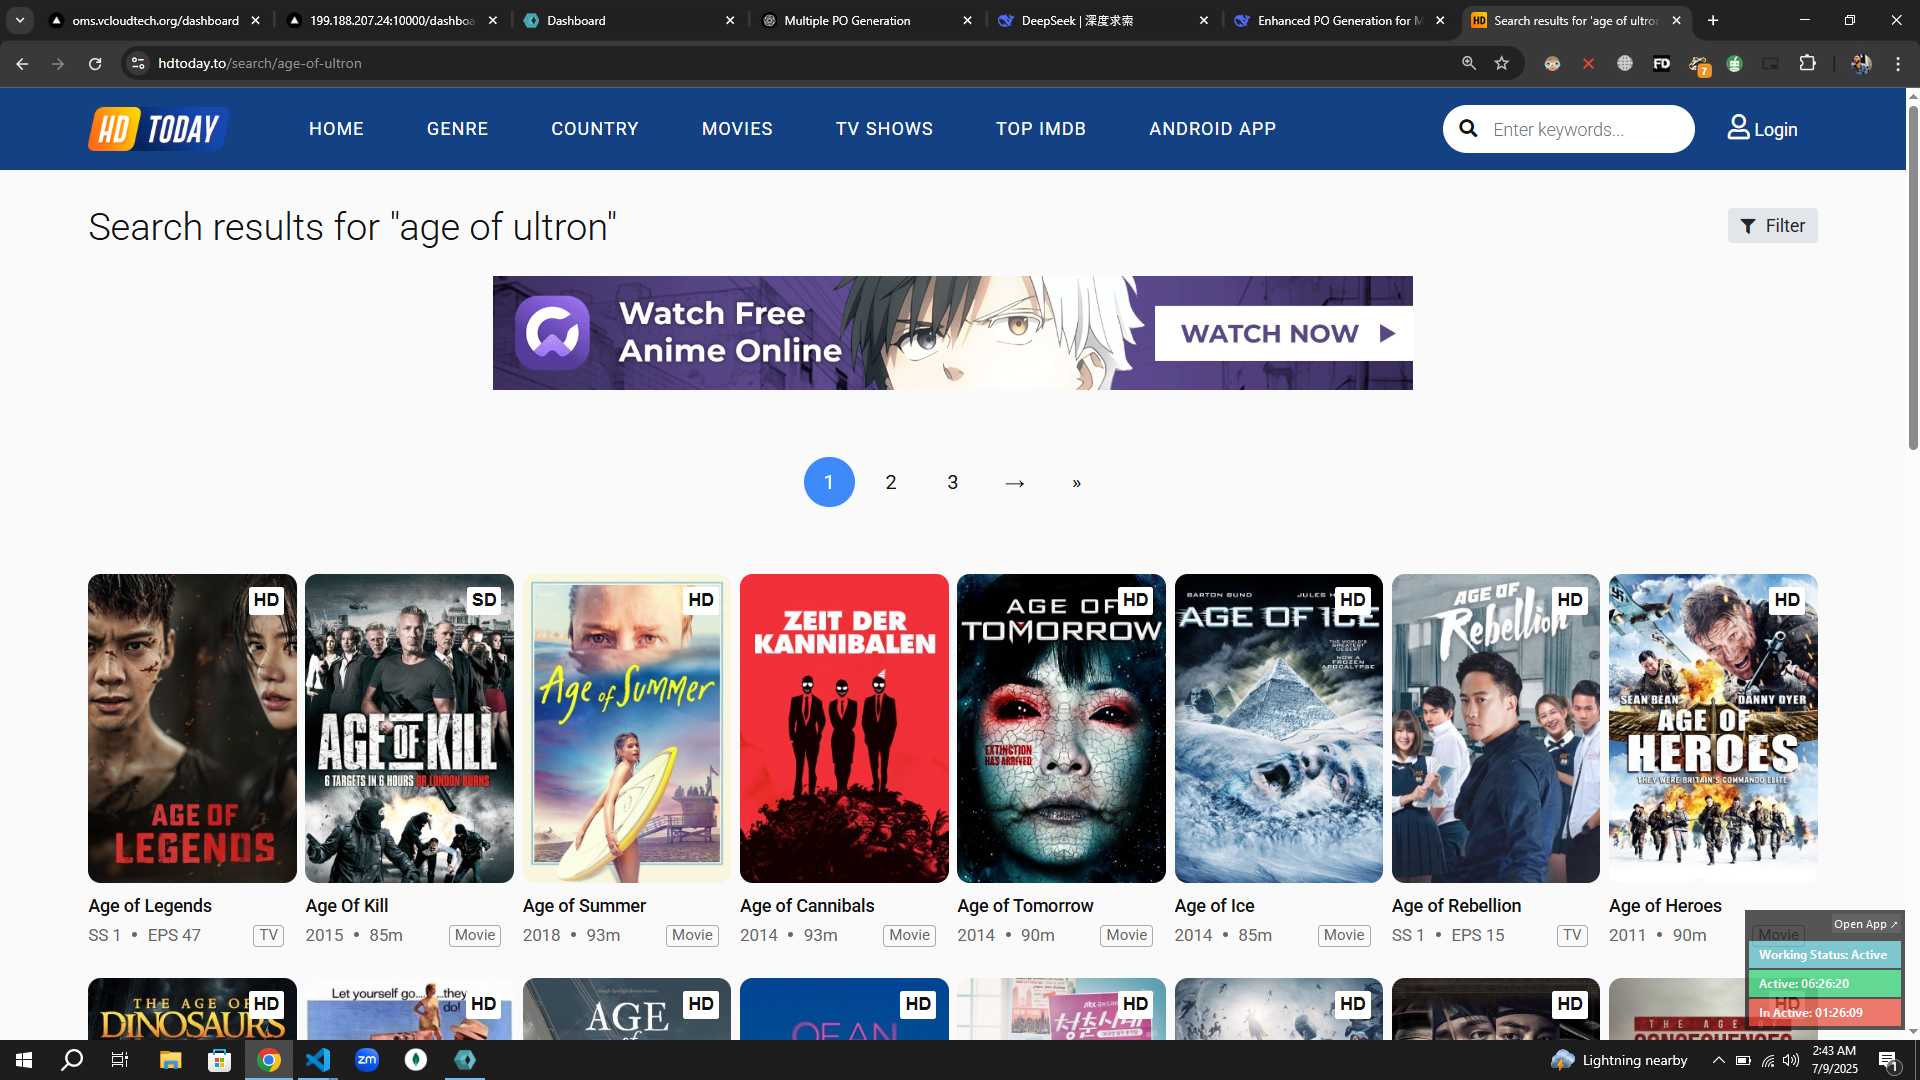1920x1080 pixels.
Task: Open the TOP IMDB menu item
Action: [1040, 129]
